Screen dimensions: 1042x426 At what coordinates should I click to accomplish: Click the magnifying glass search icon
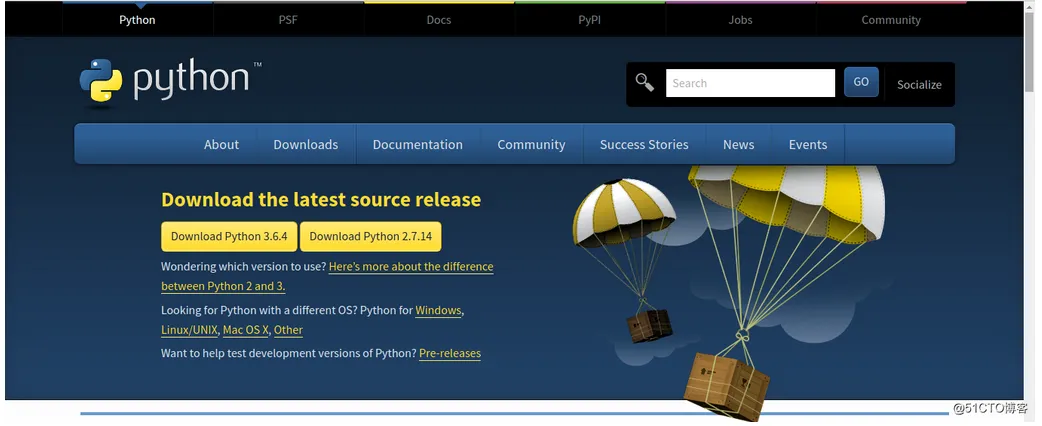click(644, 82)
